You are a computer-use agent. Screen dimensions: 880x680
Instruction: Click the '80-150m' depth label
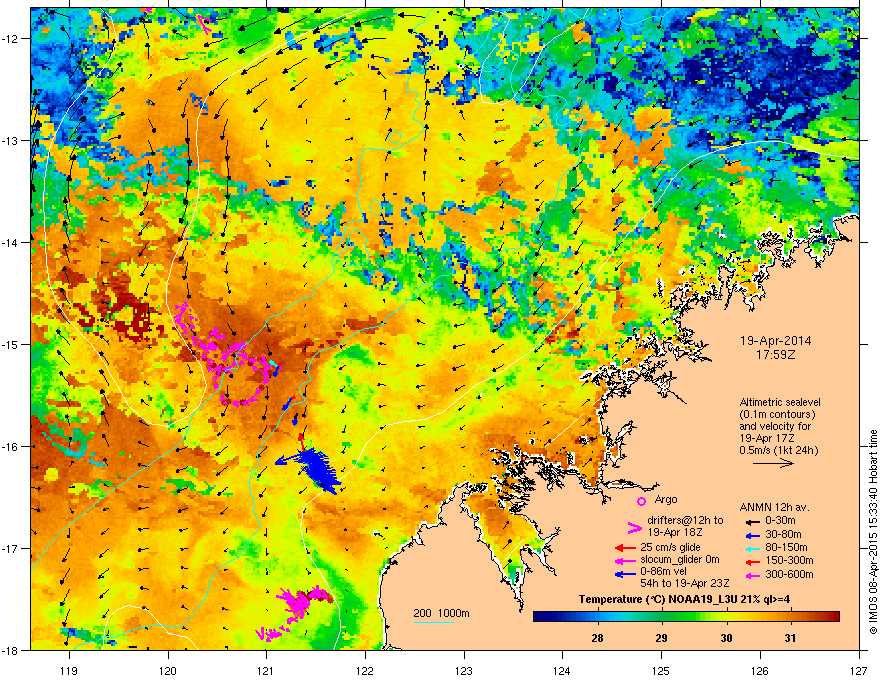[786, 548]
